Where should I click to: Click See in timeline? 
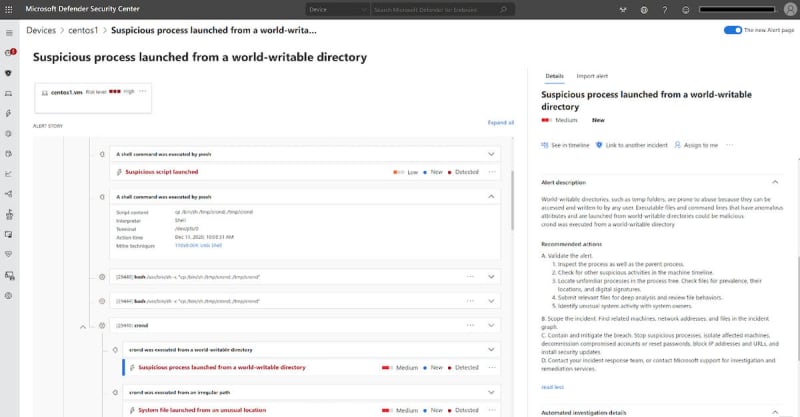coord(565,145)
